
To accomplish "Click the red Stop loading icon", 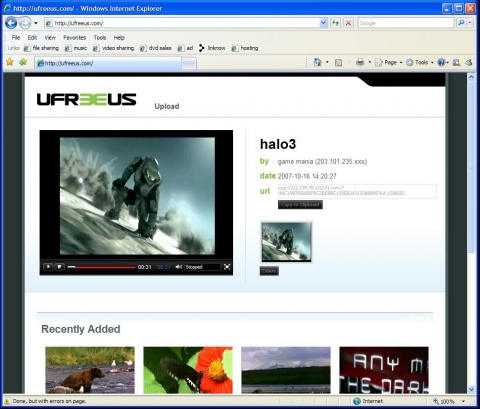I will 348,23.
